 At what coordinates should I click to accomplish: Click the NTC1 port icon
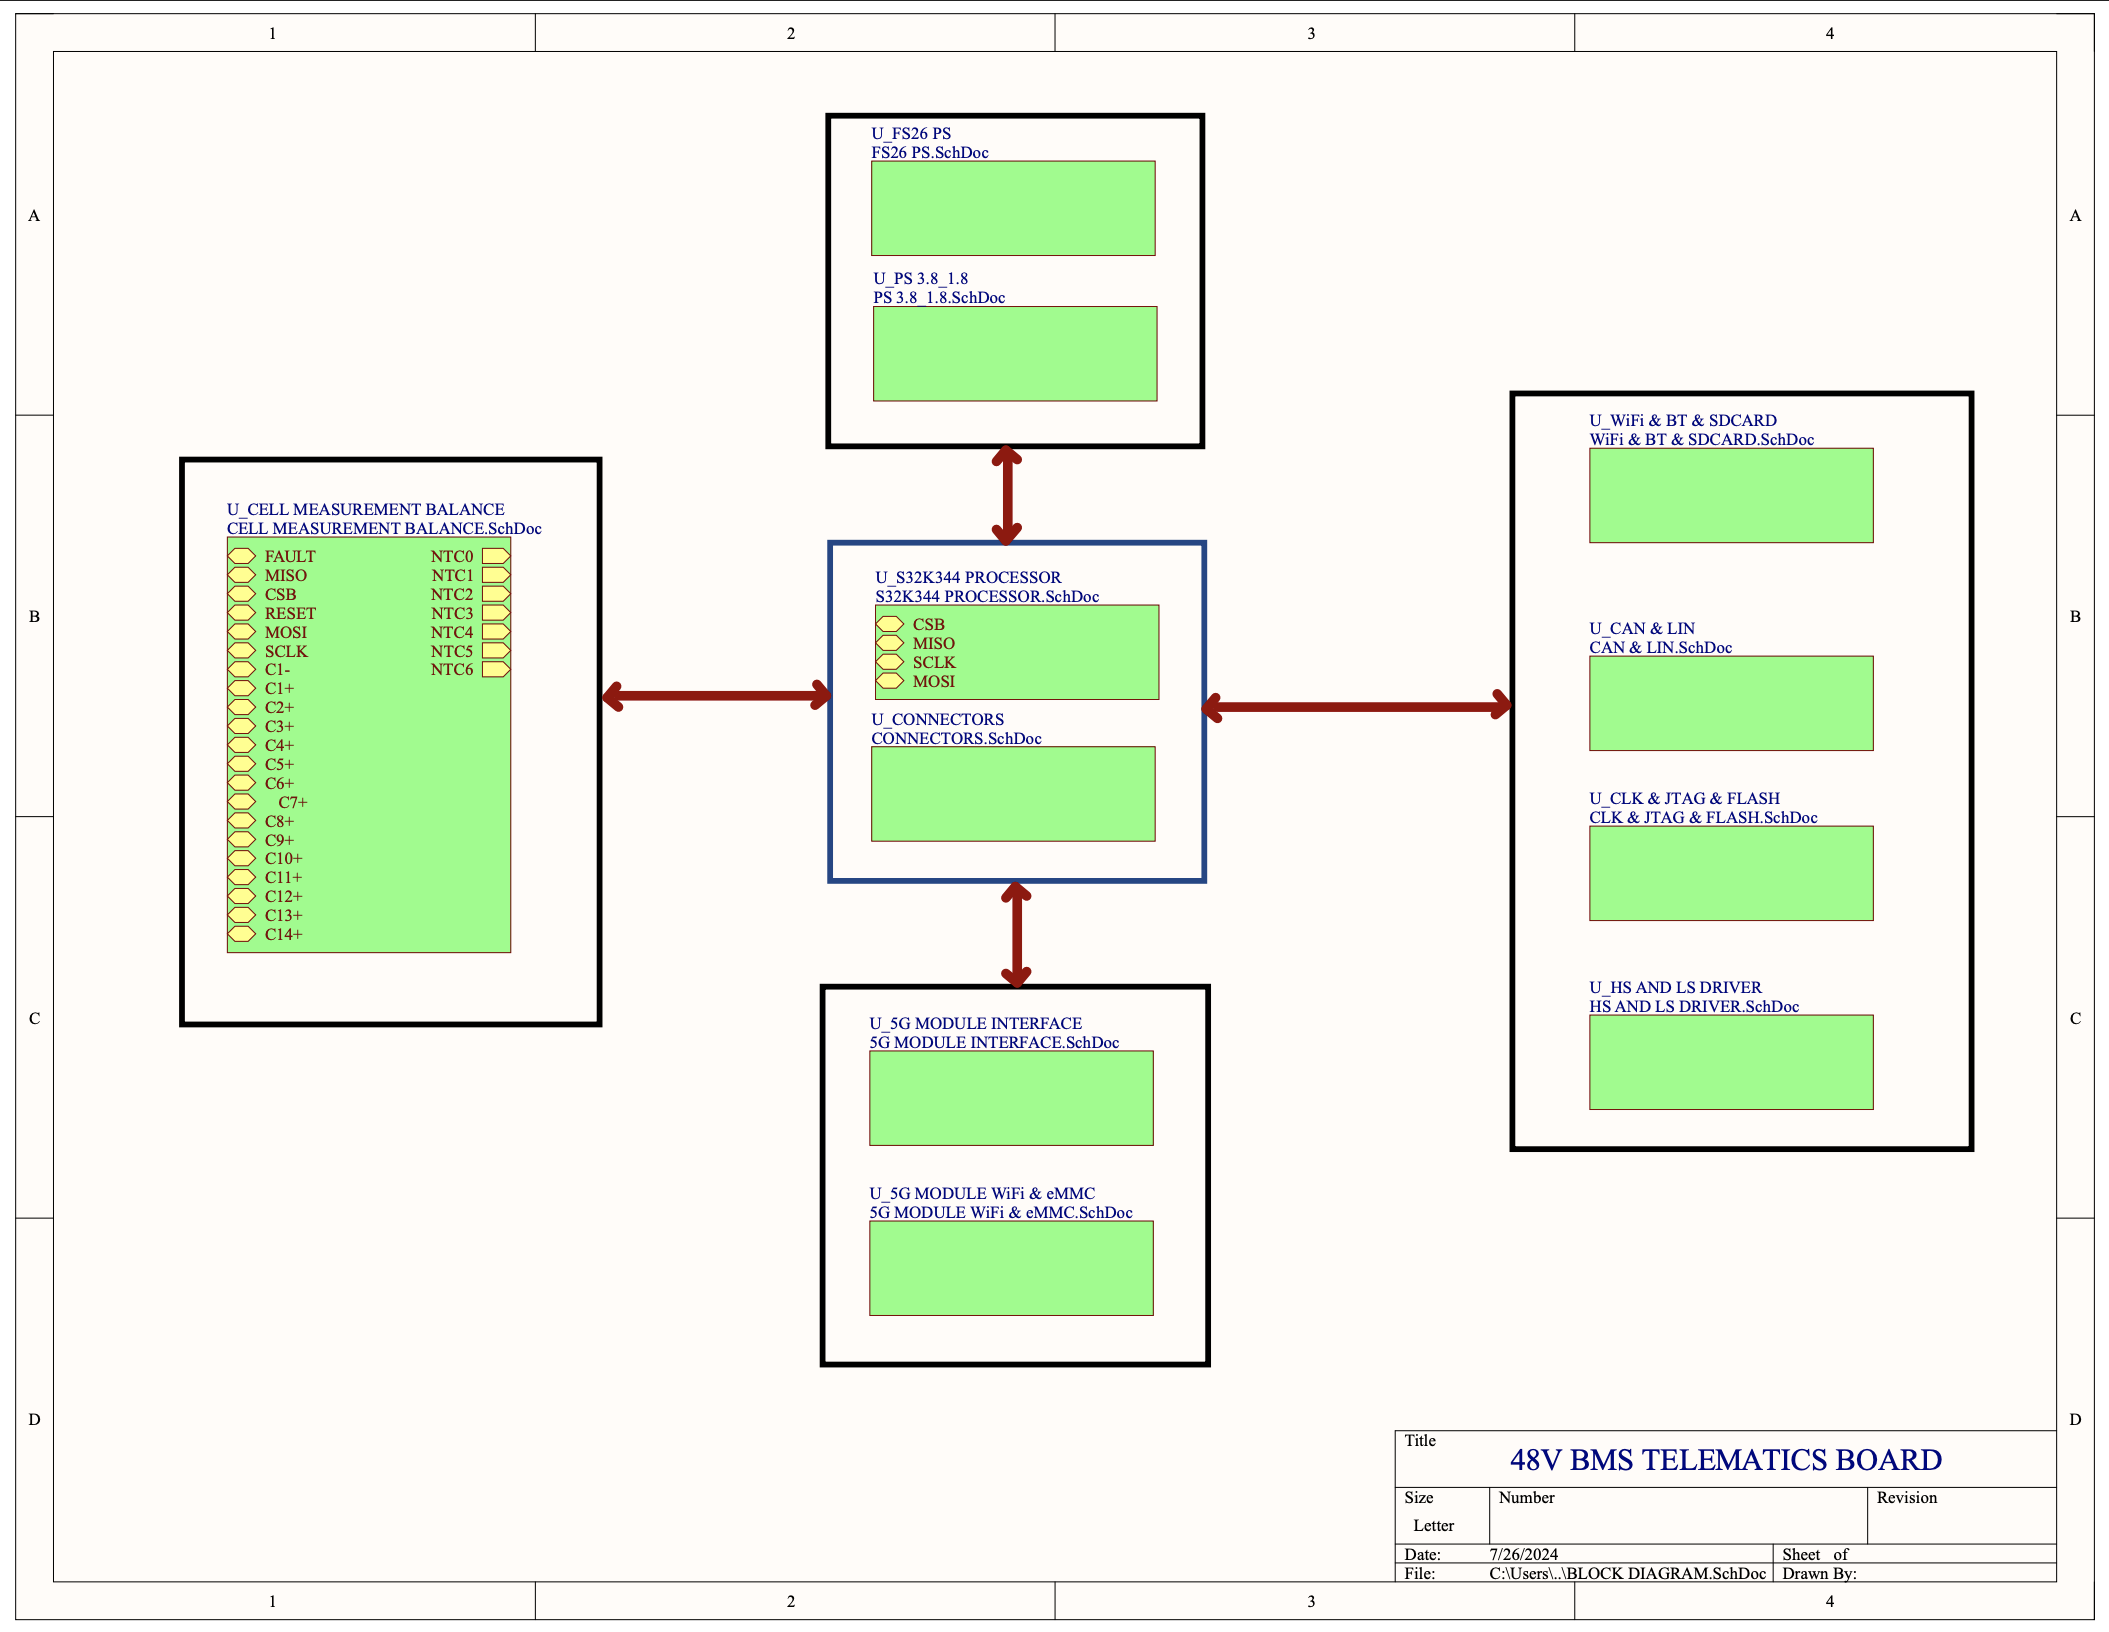pyautogui.click(x=496, y=575)
